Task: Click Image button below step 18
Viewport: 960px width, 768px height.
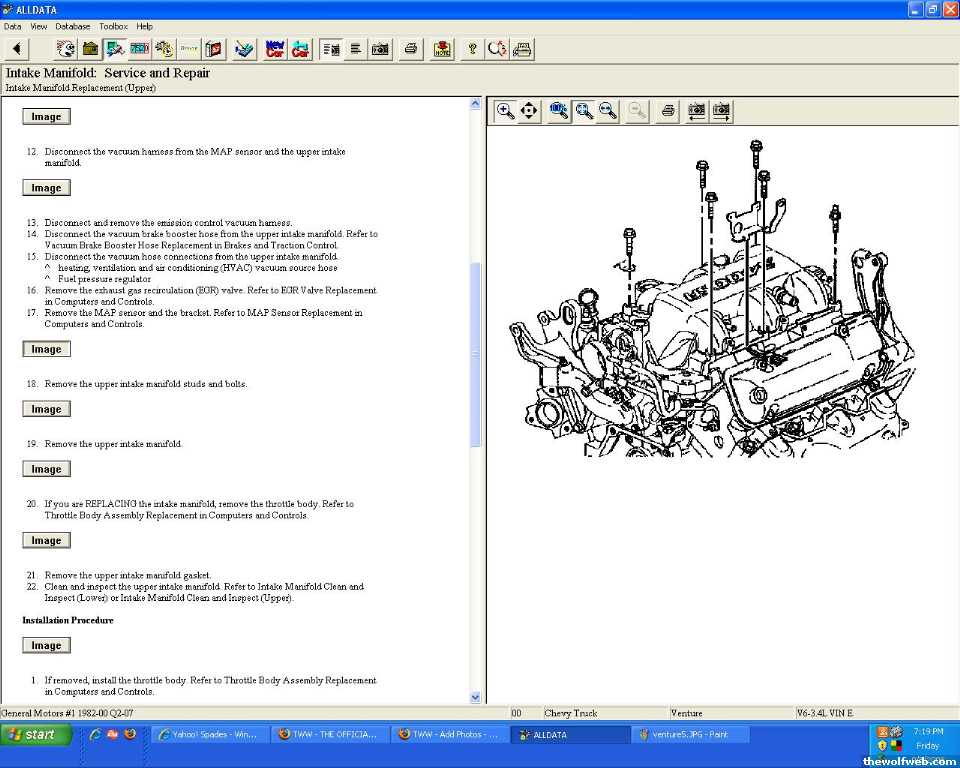Action: click(46, 409)
